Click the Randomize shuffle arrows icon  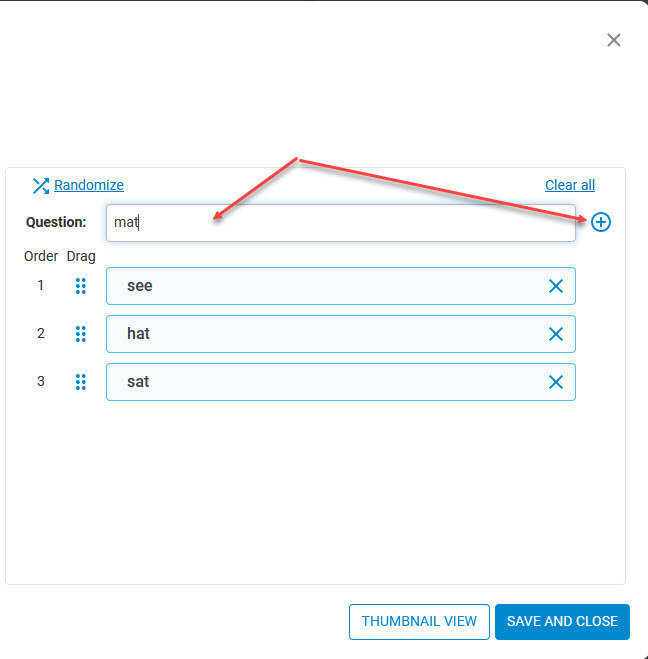click(41, 186)
